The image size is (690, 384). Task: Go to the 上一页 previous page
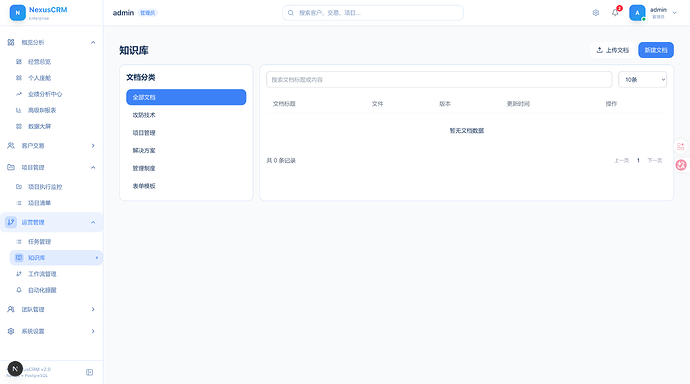(621, 161)
